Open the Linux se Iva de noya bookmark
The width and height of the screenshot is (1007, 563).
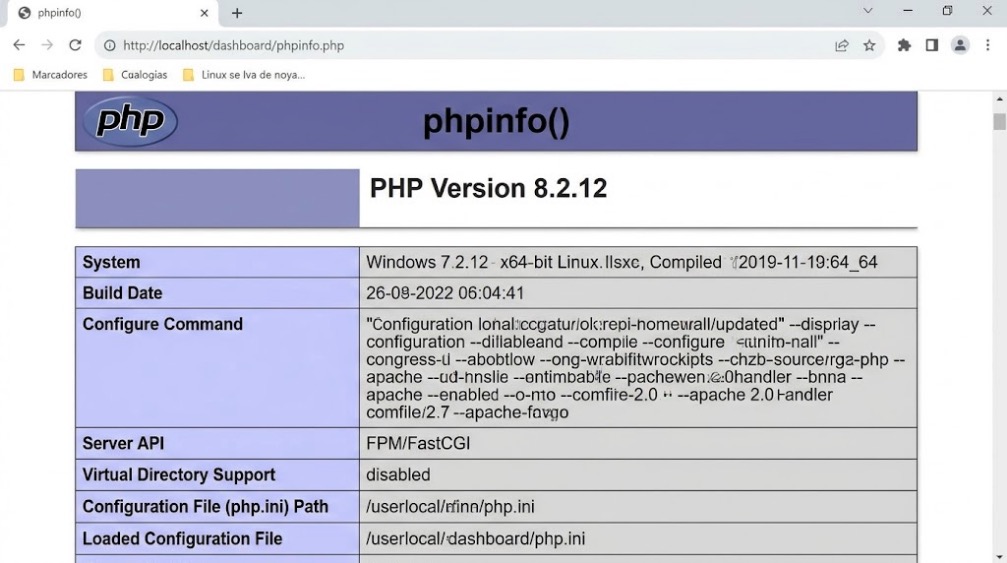coord(244,75)
